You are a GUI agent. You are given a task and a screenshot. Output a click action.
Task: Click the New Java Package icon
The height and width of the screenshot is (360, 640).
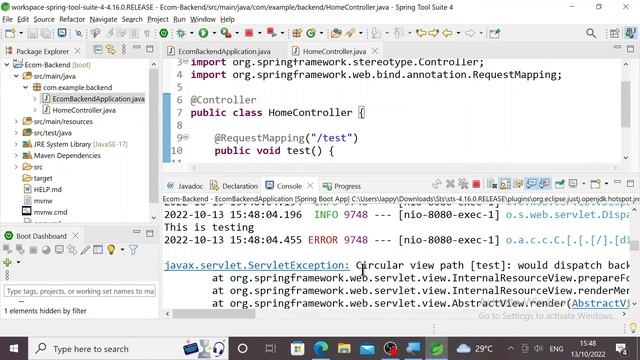point(297,33)
